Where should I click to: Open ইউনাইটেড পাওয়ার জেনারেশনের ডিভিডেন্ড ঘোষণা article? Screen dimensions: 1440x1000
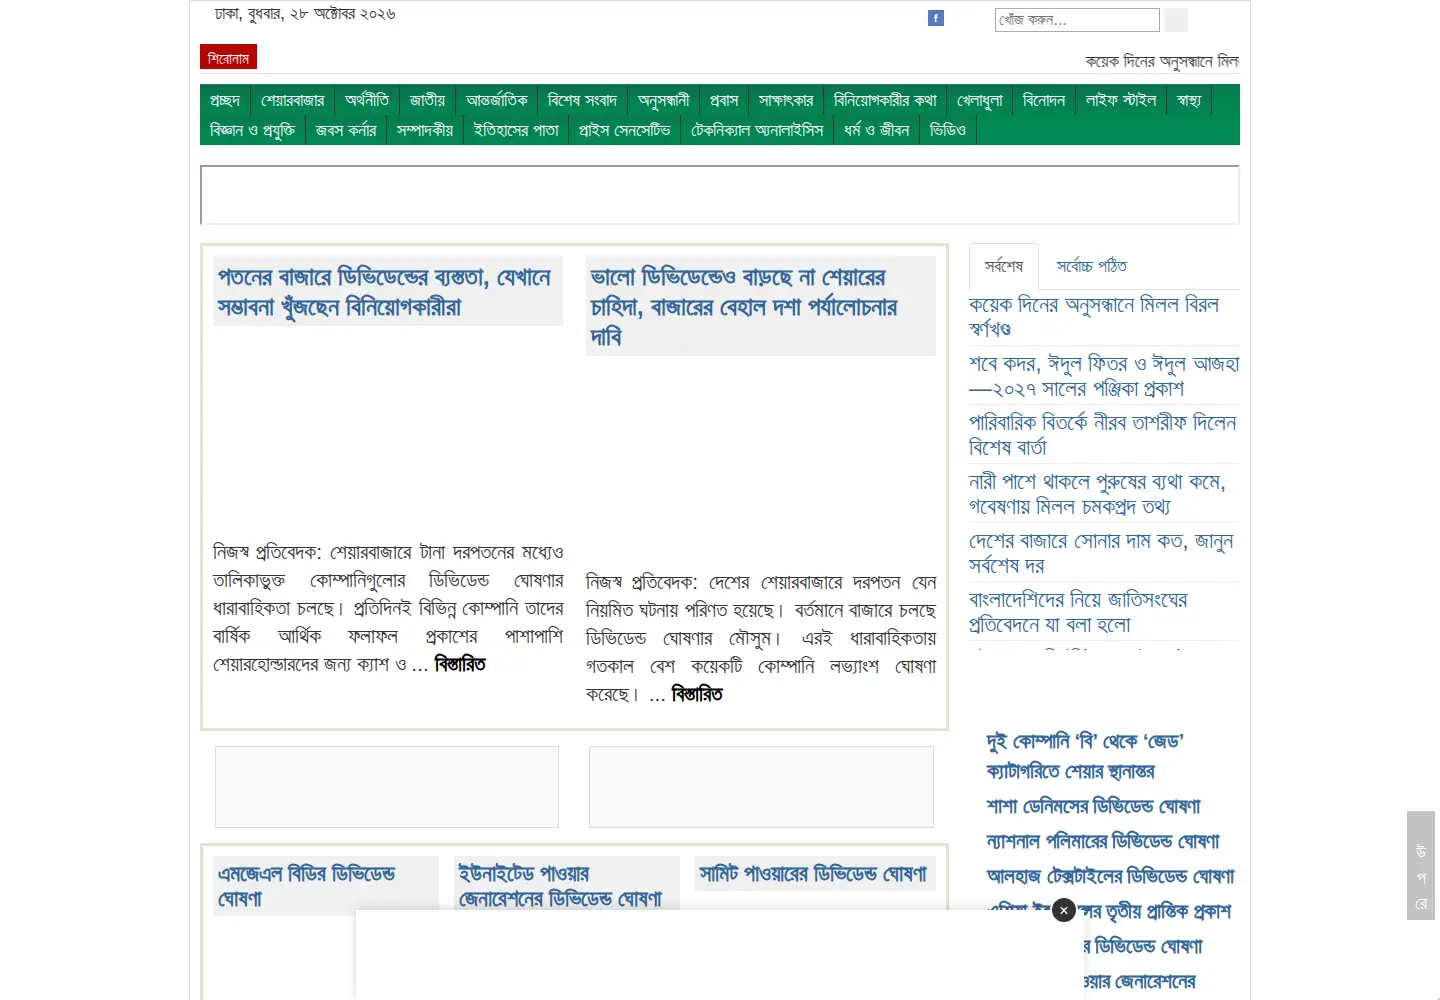click(x=560, y=886)
